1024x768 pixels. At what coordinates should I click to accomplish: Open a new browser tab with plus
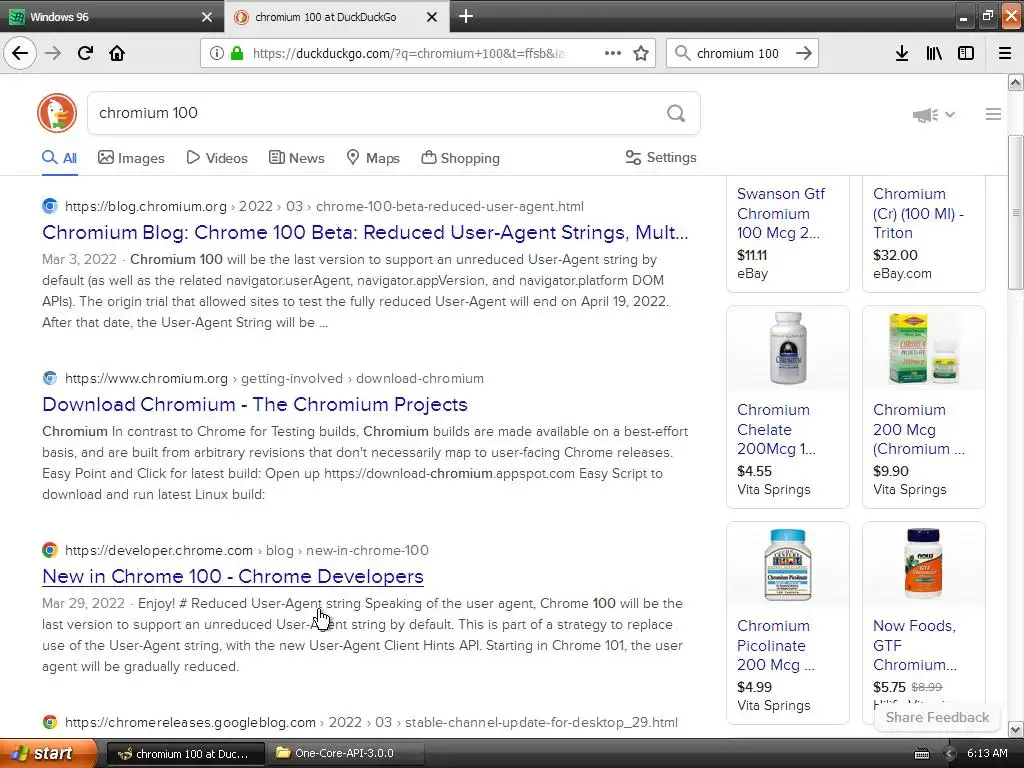[466, 16]
